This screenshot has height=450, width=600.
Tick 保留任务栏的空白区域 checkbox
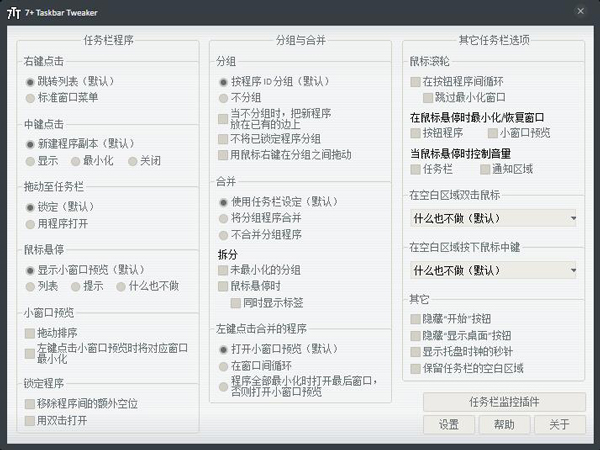click(415, 369)
